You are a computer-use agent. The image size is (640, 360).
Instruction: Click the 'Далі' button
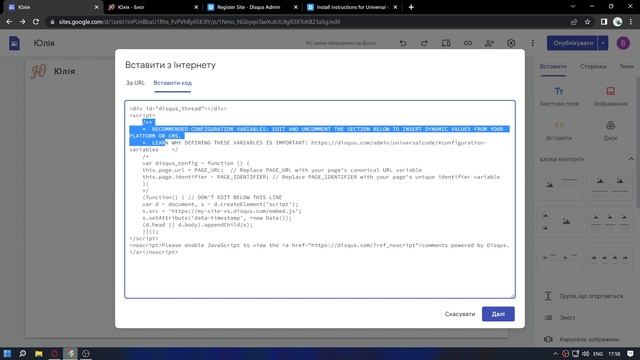click(498, 314)
